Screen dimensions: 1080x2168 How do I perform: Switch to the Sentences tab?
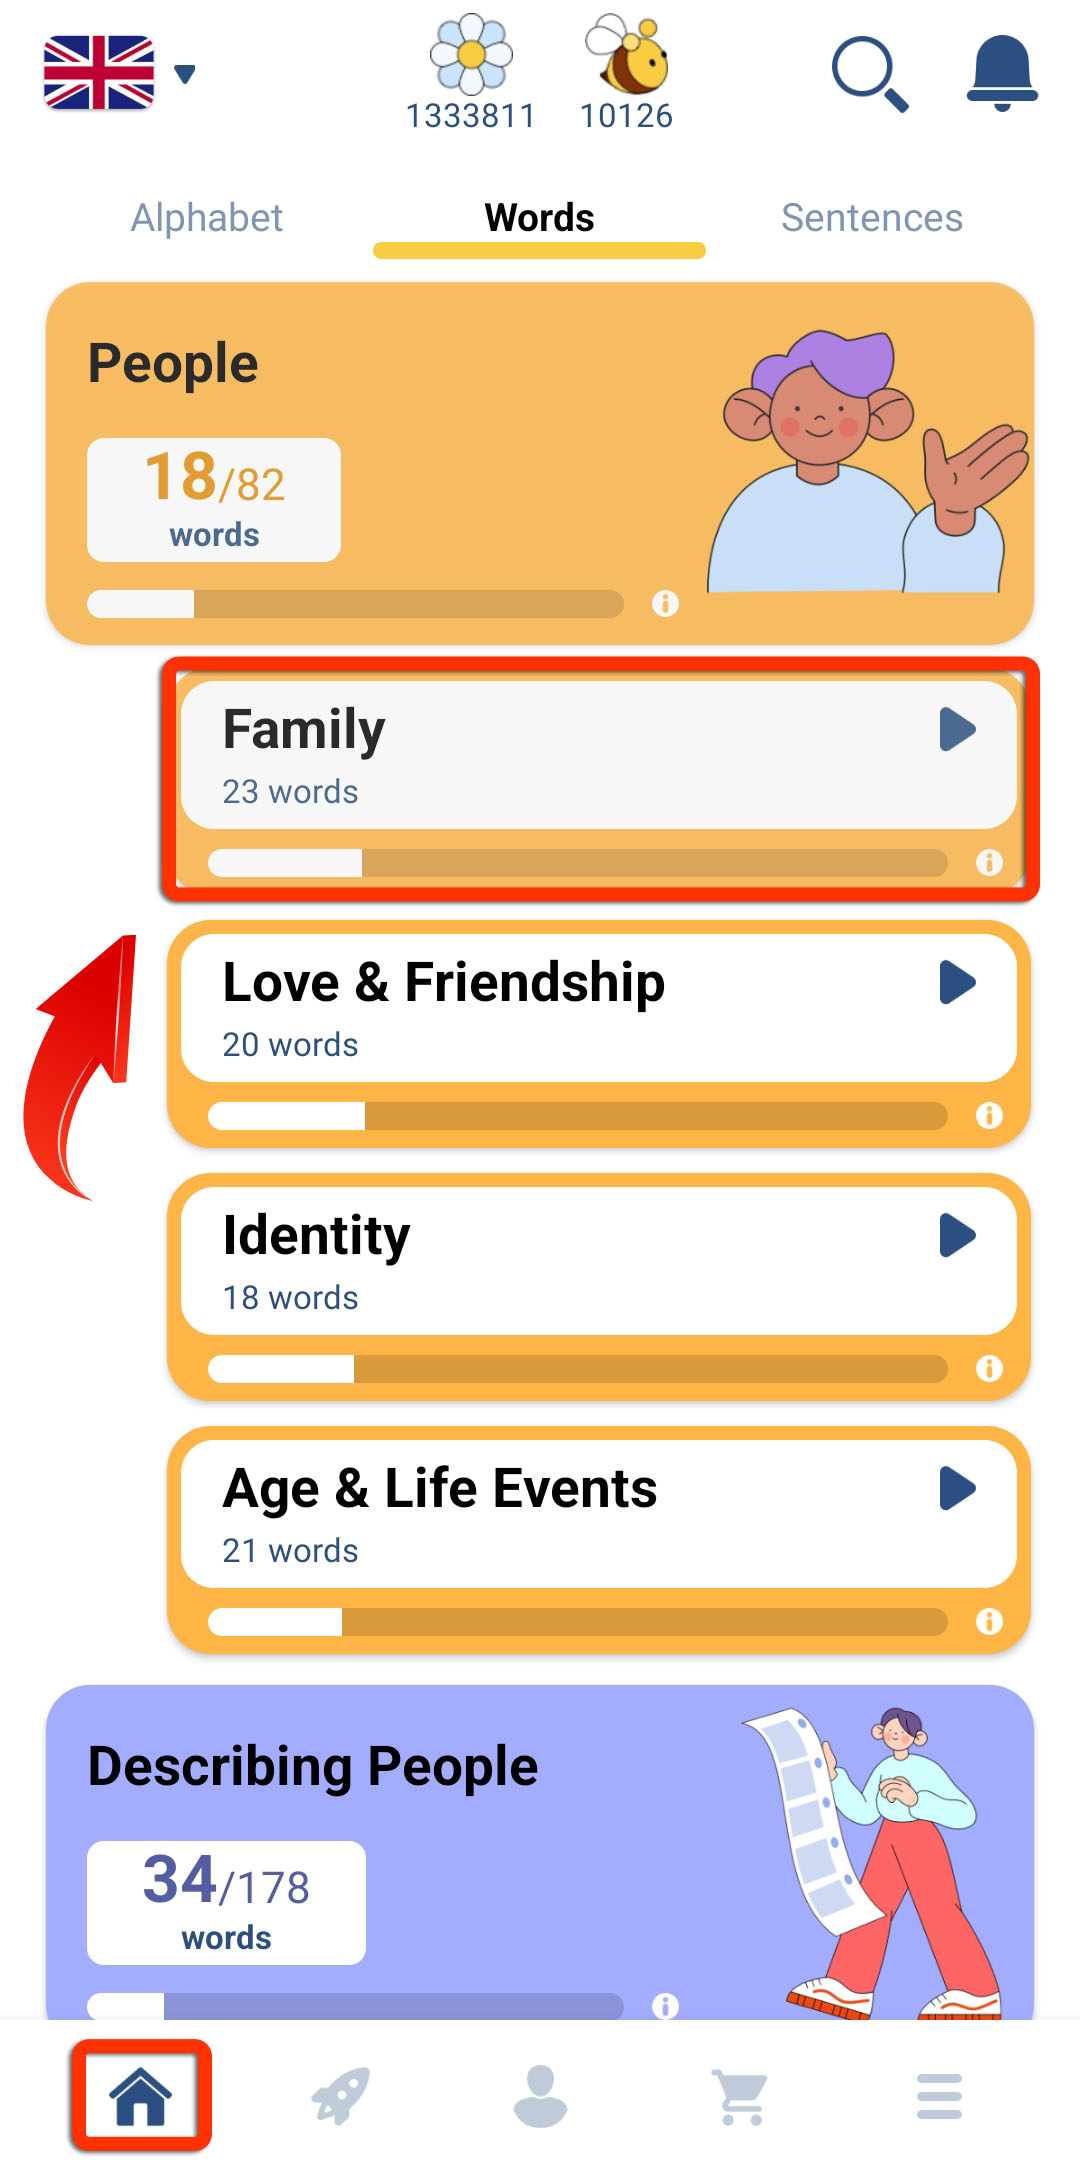click(x=872, y=217)
